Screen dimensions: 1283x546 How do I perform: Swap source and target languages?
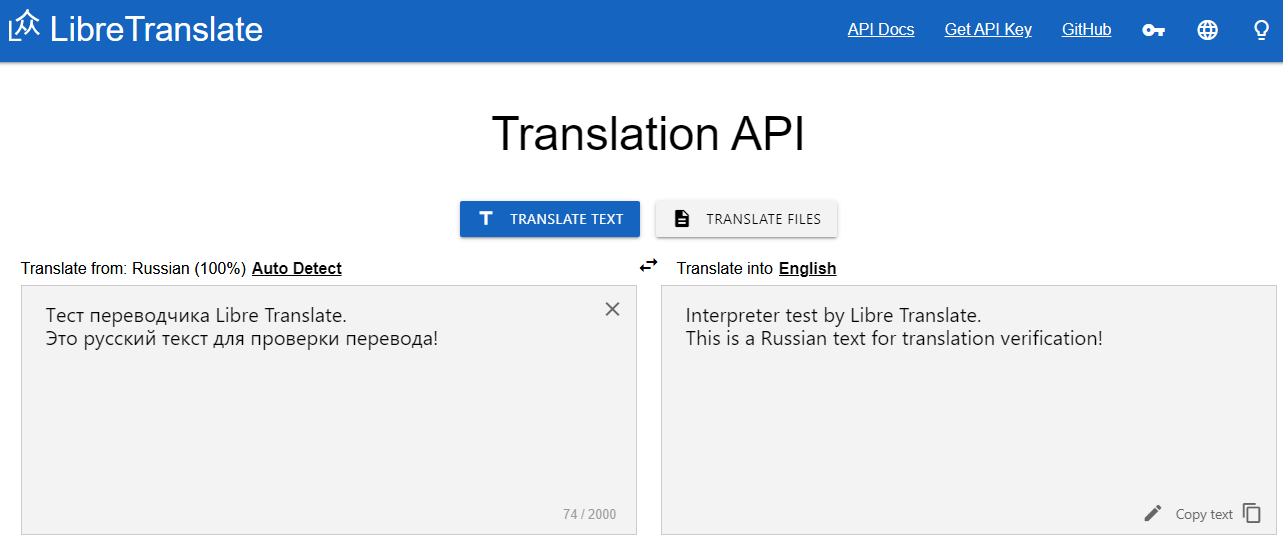point(649,265)
